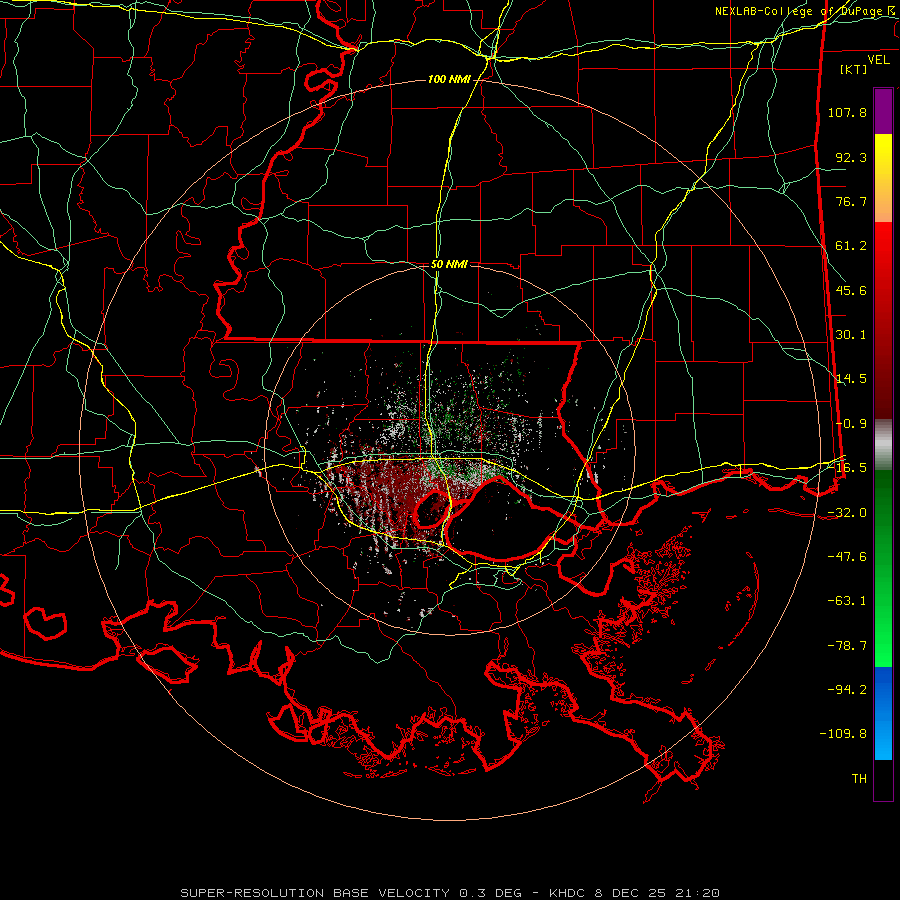
Task: Click the -94.2 velocity legend value
Action: [847, 690]
